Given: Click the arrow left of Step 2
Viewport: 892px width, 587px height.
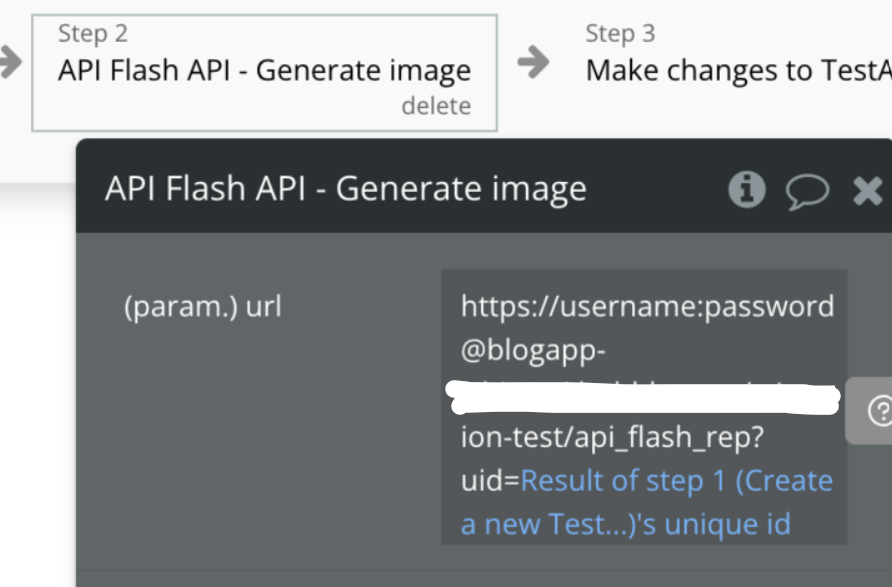Looking at the screenshot, I should [9, 63].
